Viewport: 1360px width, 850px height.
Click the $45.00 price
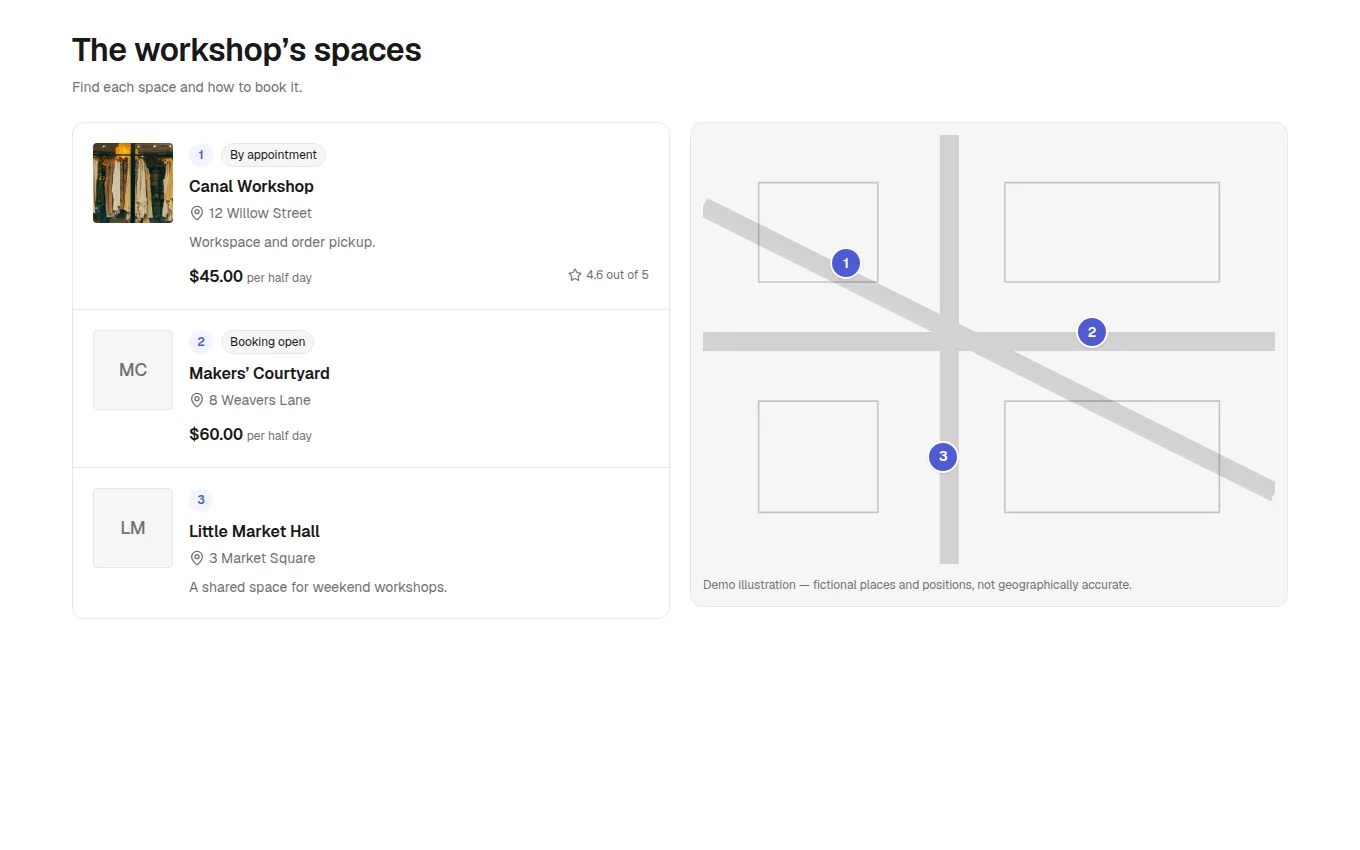(216, 276)
